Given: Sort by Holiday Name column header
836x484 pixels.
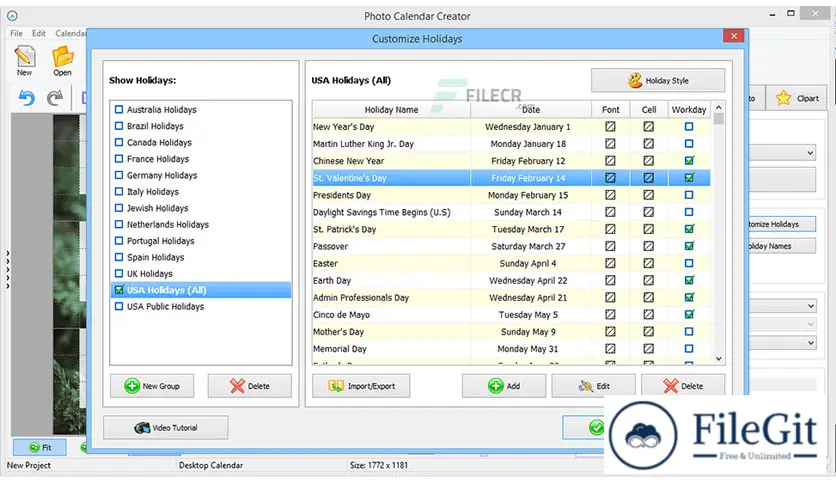Looking at the screenshot, I should (x=391, y=109).
